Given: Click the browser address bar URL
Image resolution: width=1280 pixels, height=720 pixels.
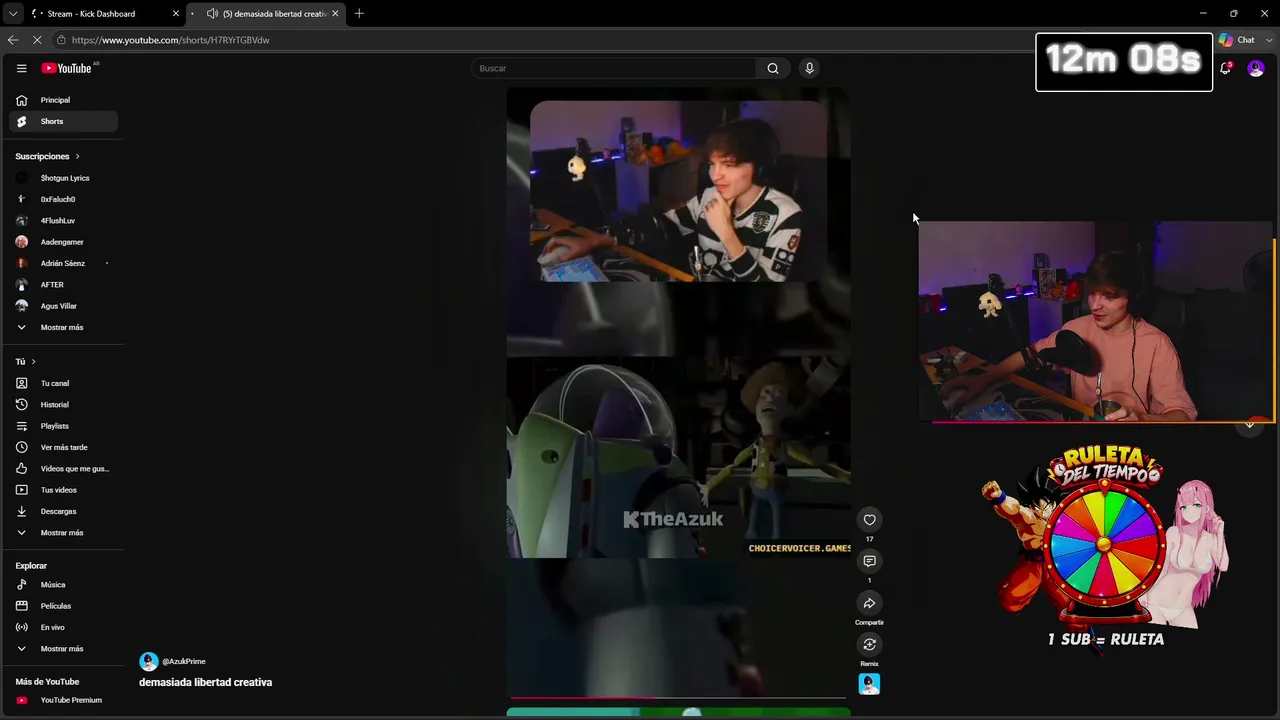Looking at the screenshot, I should point(170,40).
